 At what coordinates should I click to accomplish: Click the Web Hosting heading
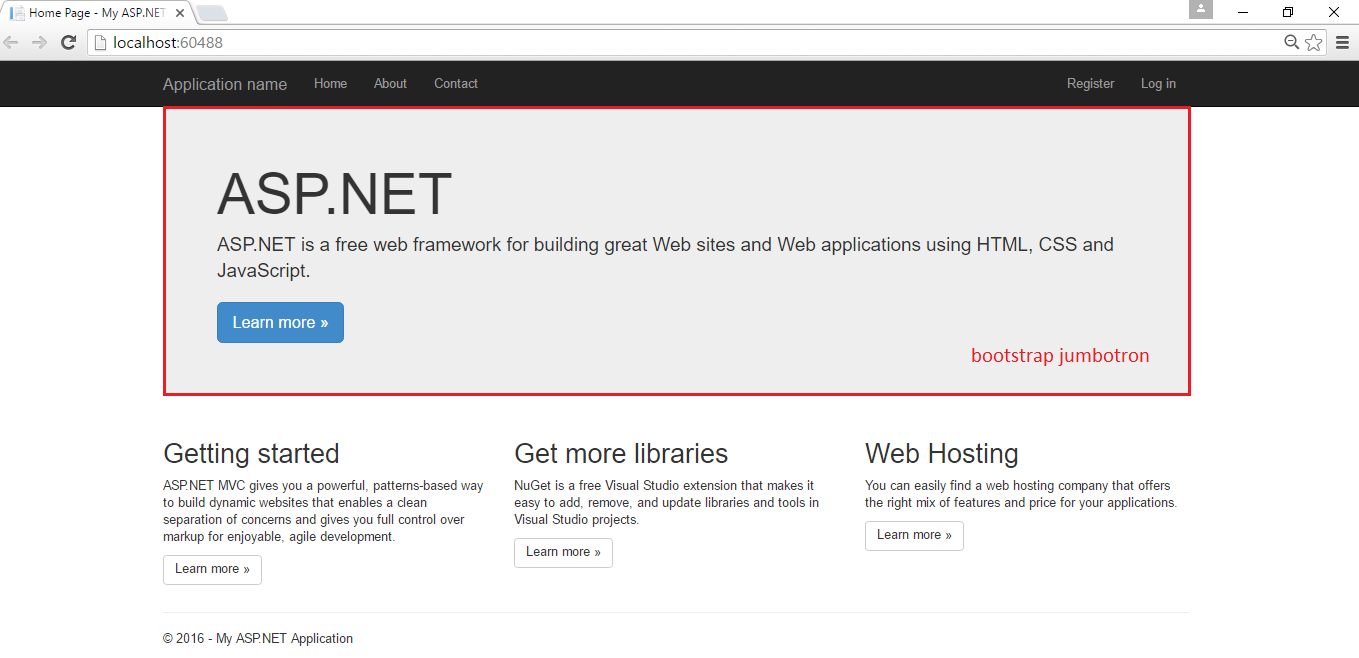942,453
